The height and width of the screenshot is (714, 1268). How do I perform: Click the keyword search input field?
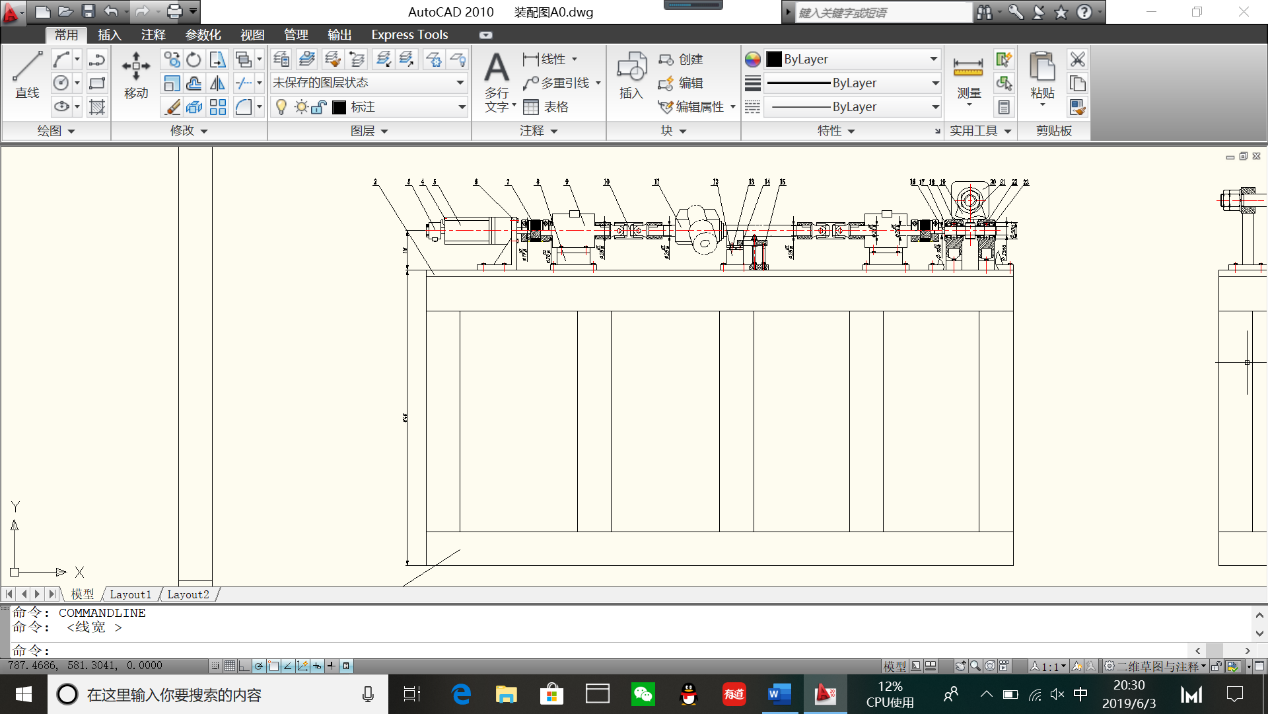[882, 13]
